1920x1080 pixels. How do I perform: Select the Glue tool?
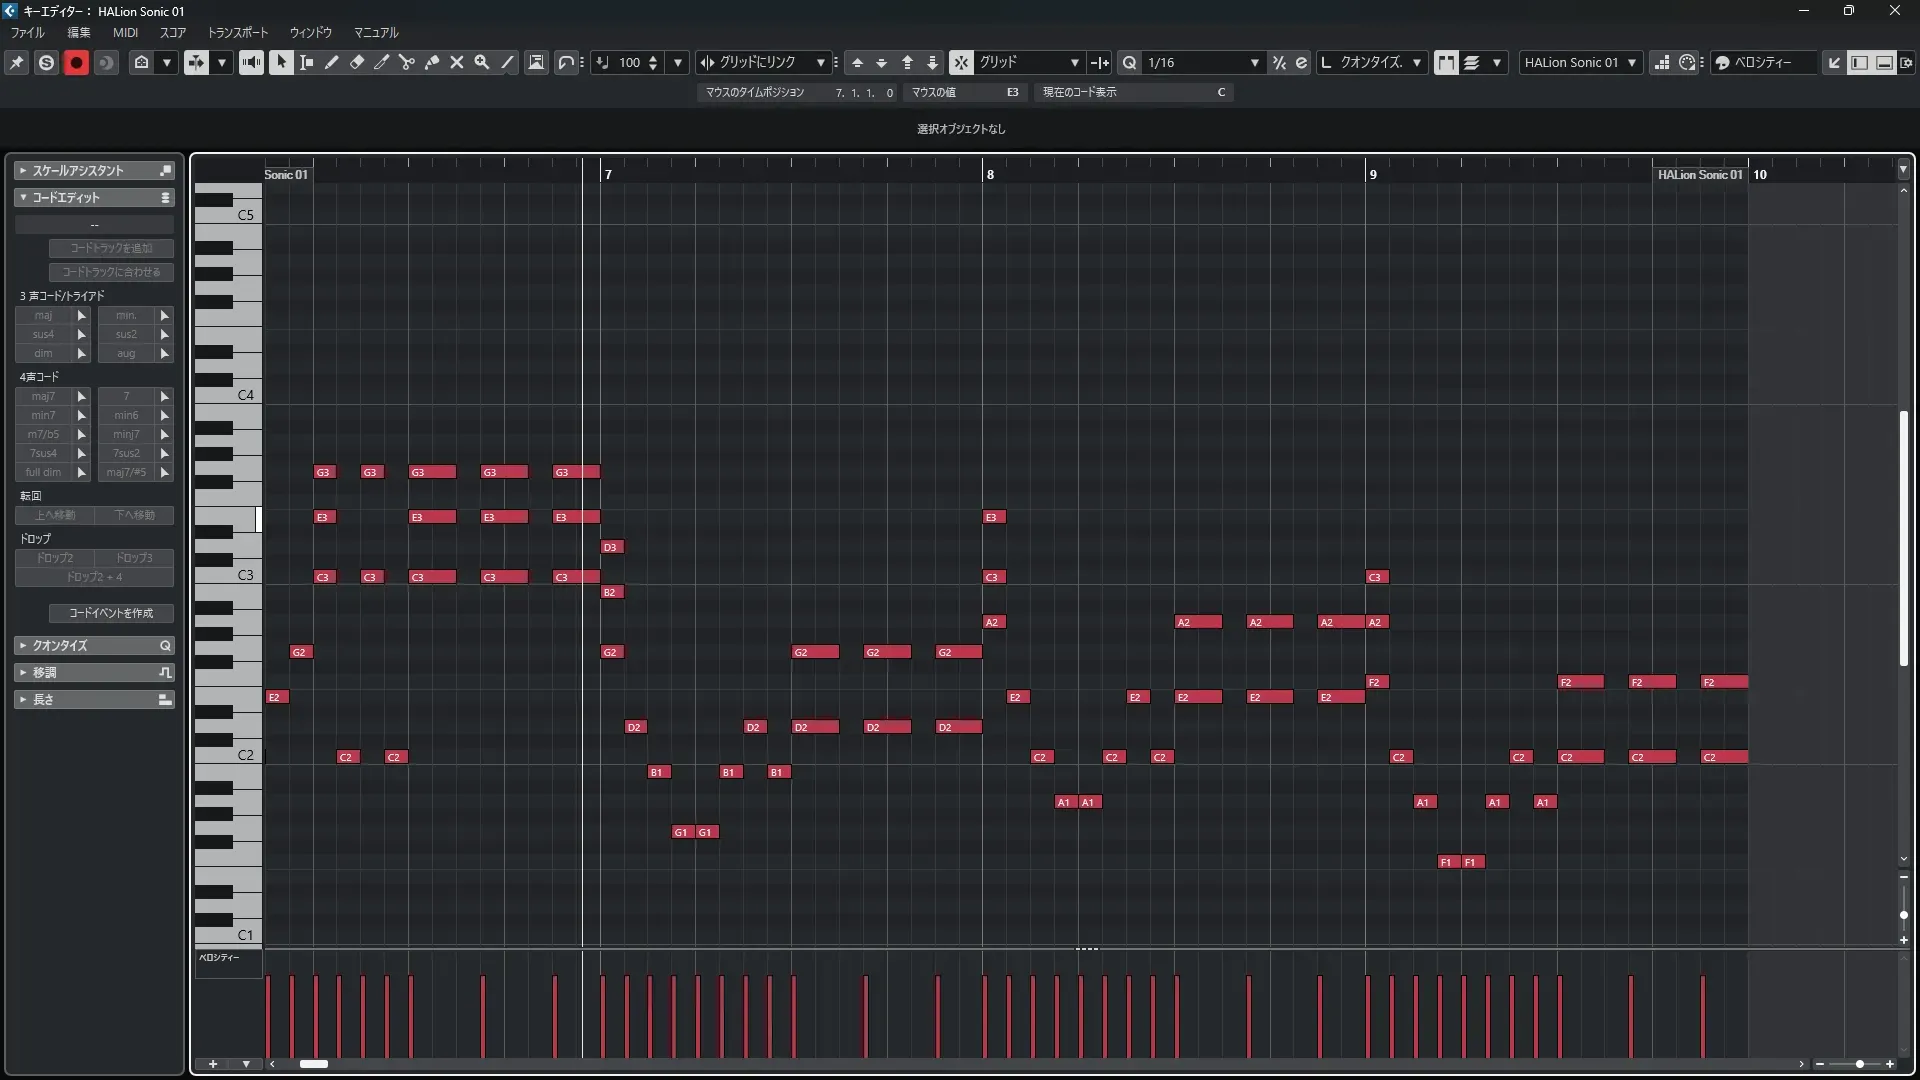pos(431,62)
